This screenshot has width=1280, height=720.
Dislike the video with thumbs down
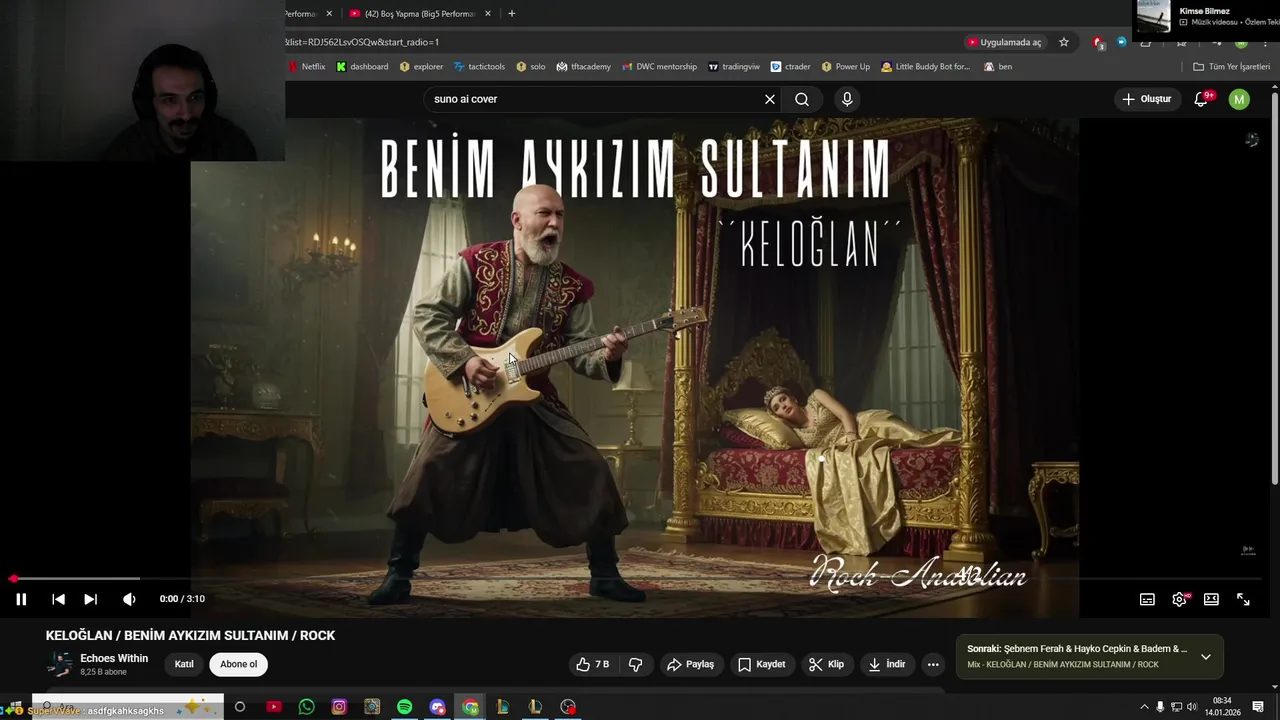point(635,664)
